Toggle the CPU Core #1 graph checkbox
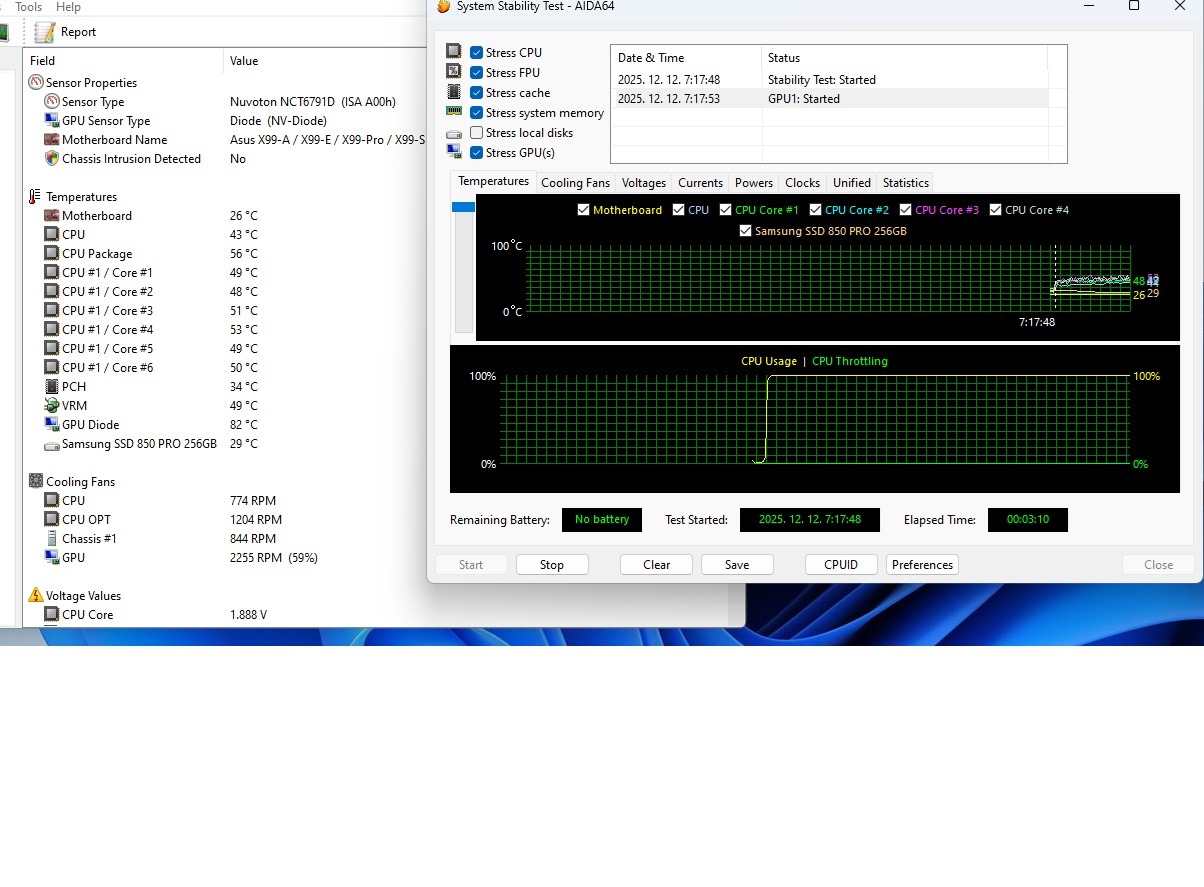Image resolution: width=1204 pixels, height=887 pixels. pos(726,210)
